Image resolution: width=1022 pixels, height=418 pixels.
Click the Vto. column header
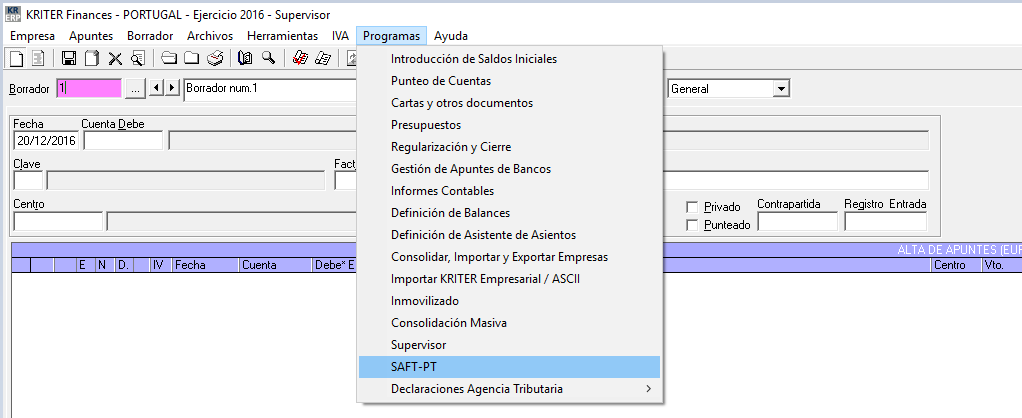[x=1002, y=265]
